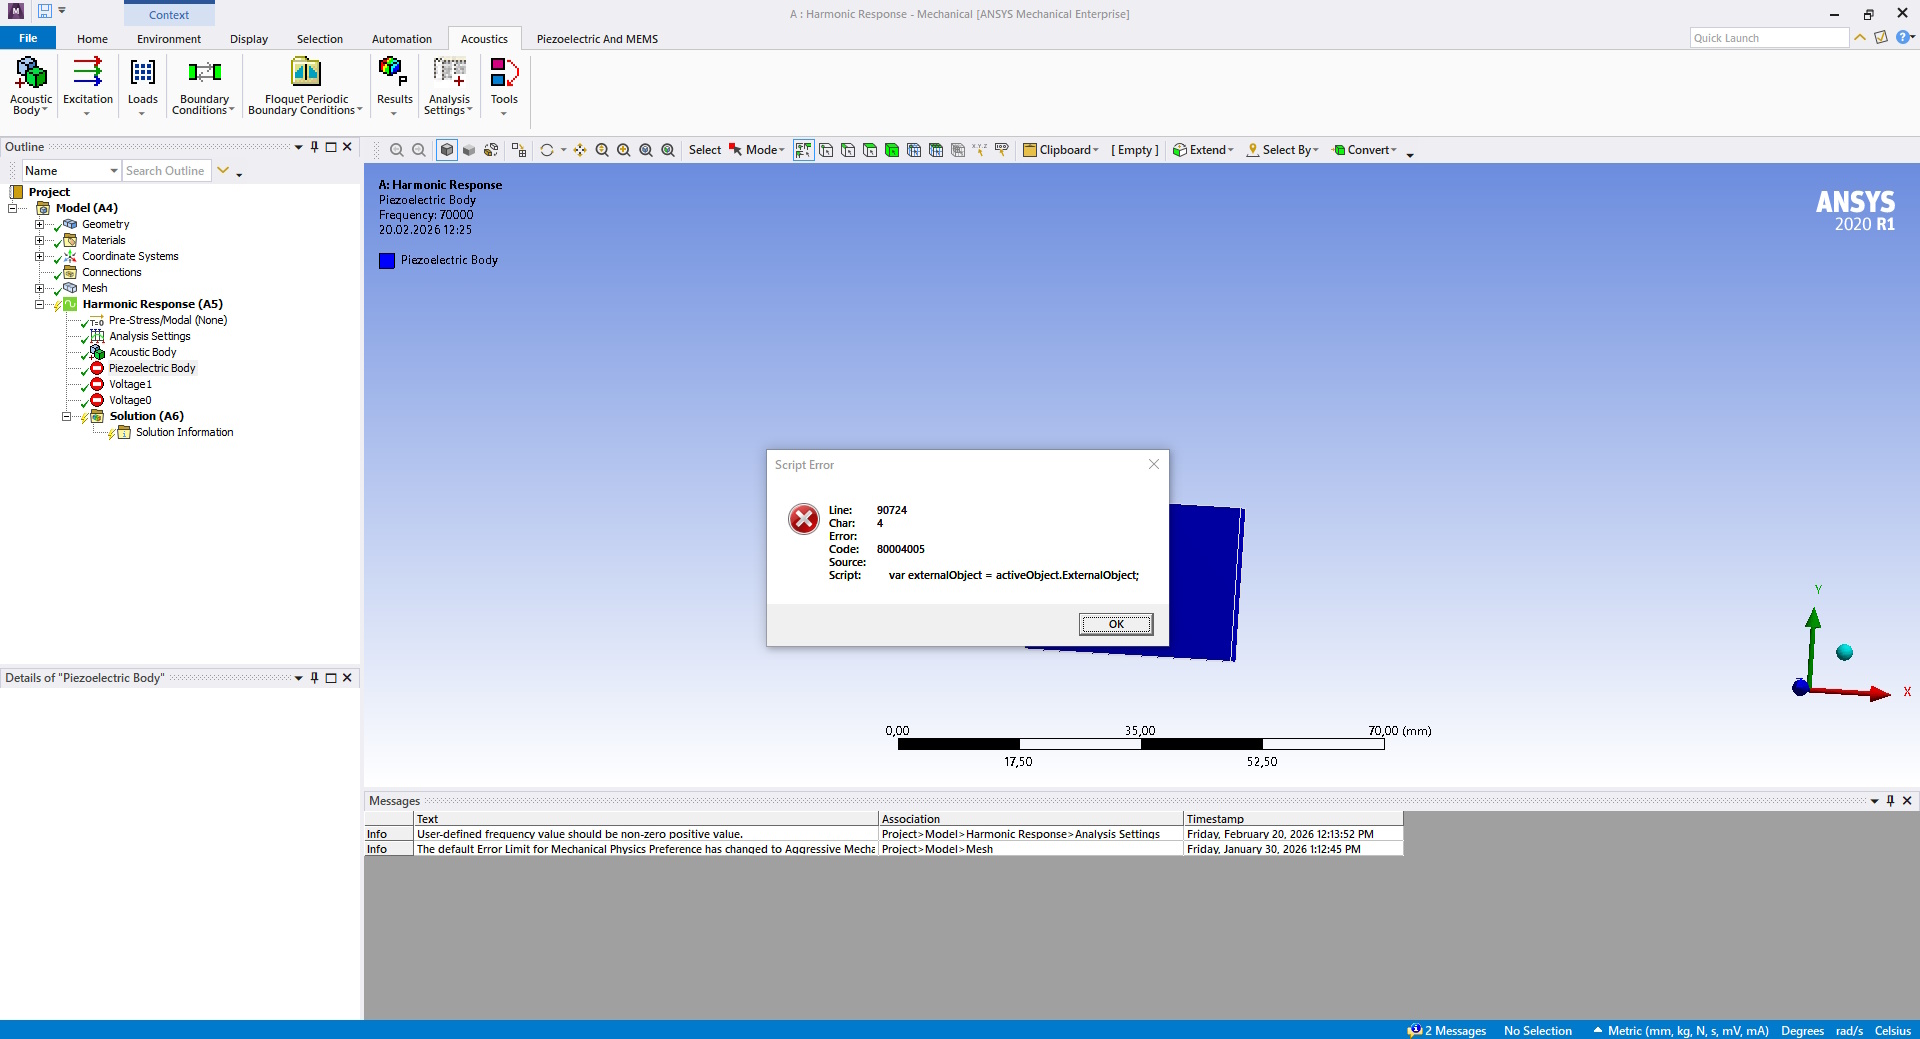Open the Name filter dropdown in Outline
Screen dimensions: 1920x1039
[114, 171]
